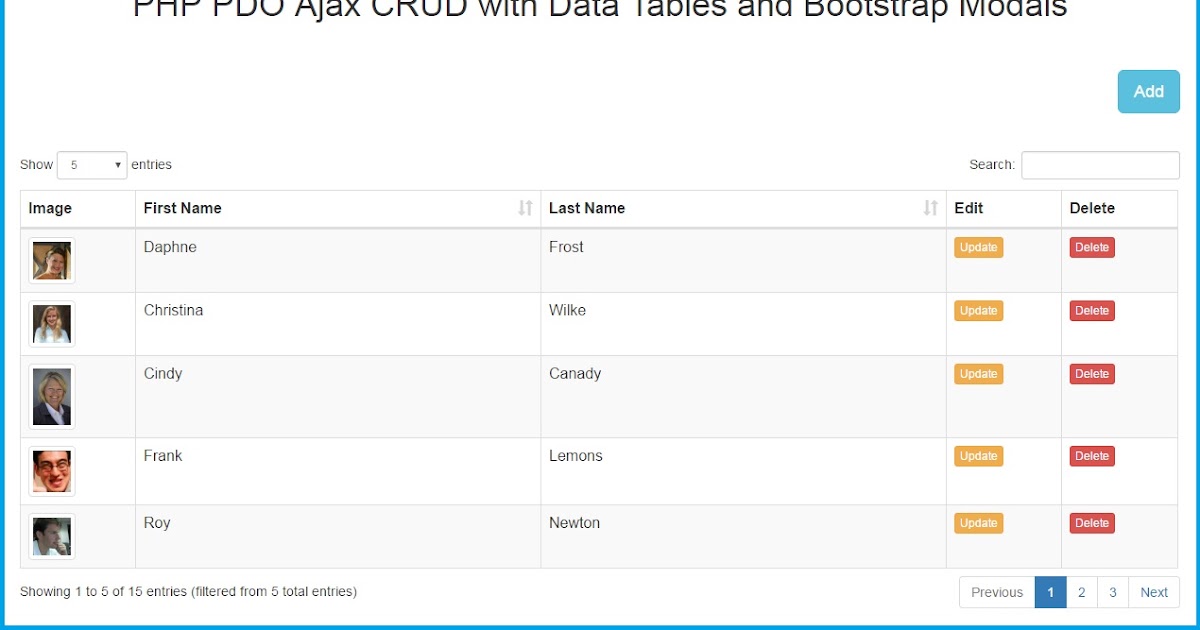Delete the Frank Lemons entry
The image size is (1200, 630).
pos(1092,456)
